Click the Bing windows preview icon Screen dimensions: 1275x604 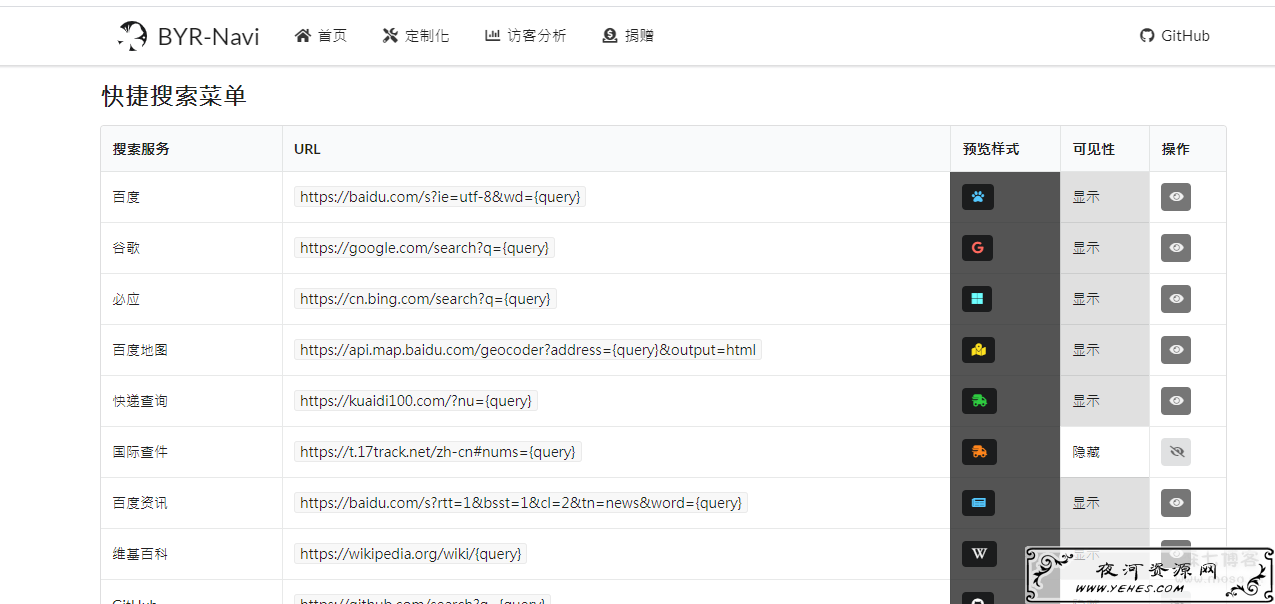(978, 299)
